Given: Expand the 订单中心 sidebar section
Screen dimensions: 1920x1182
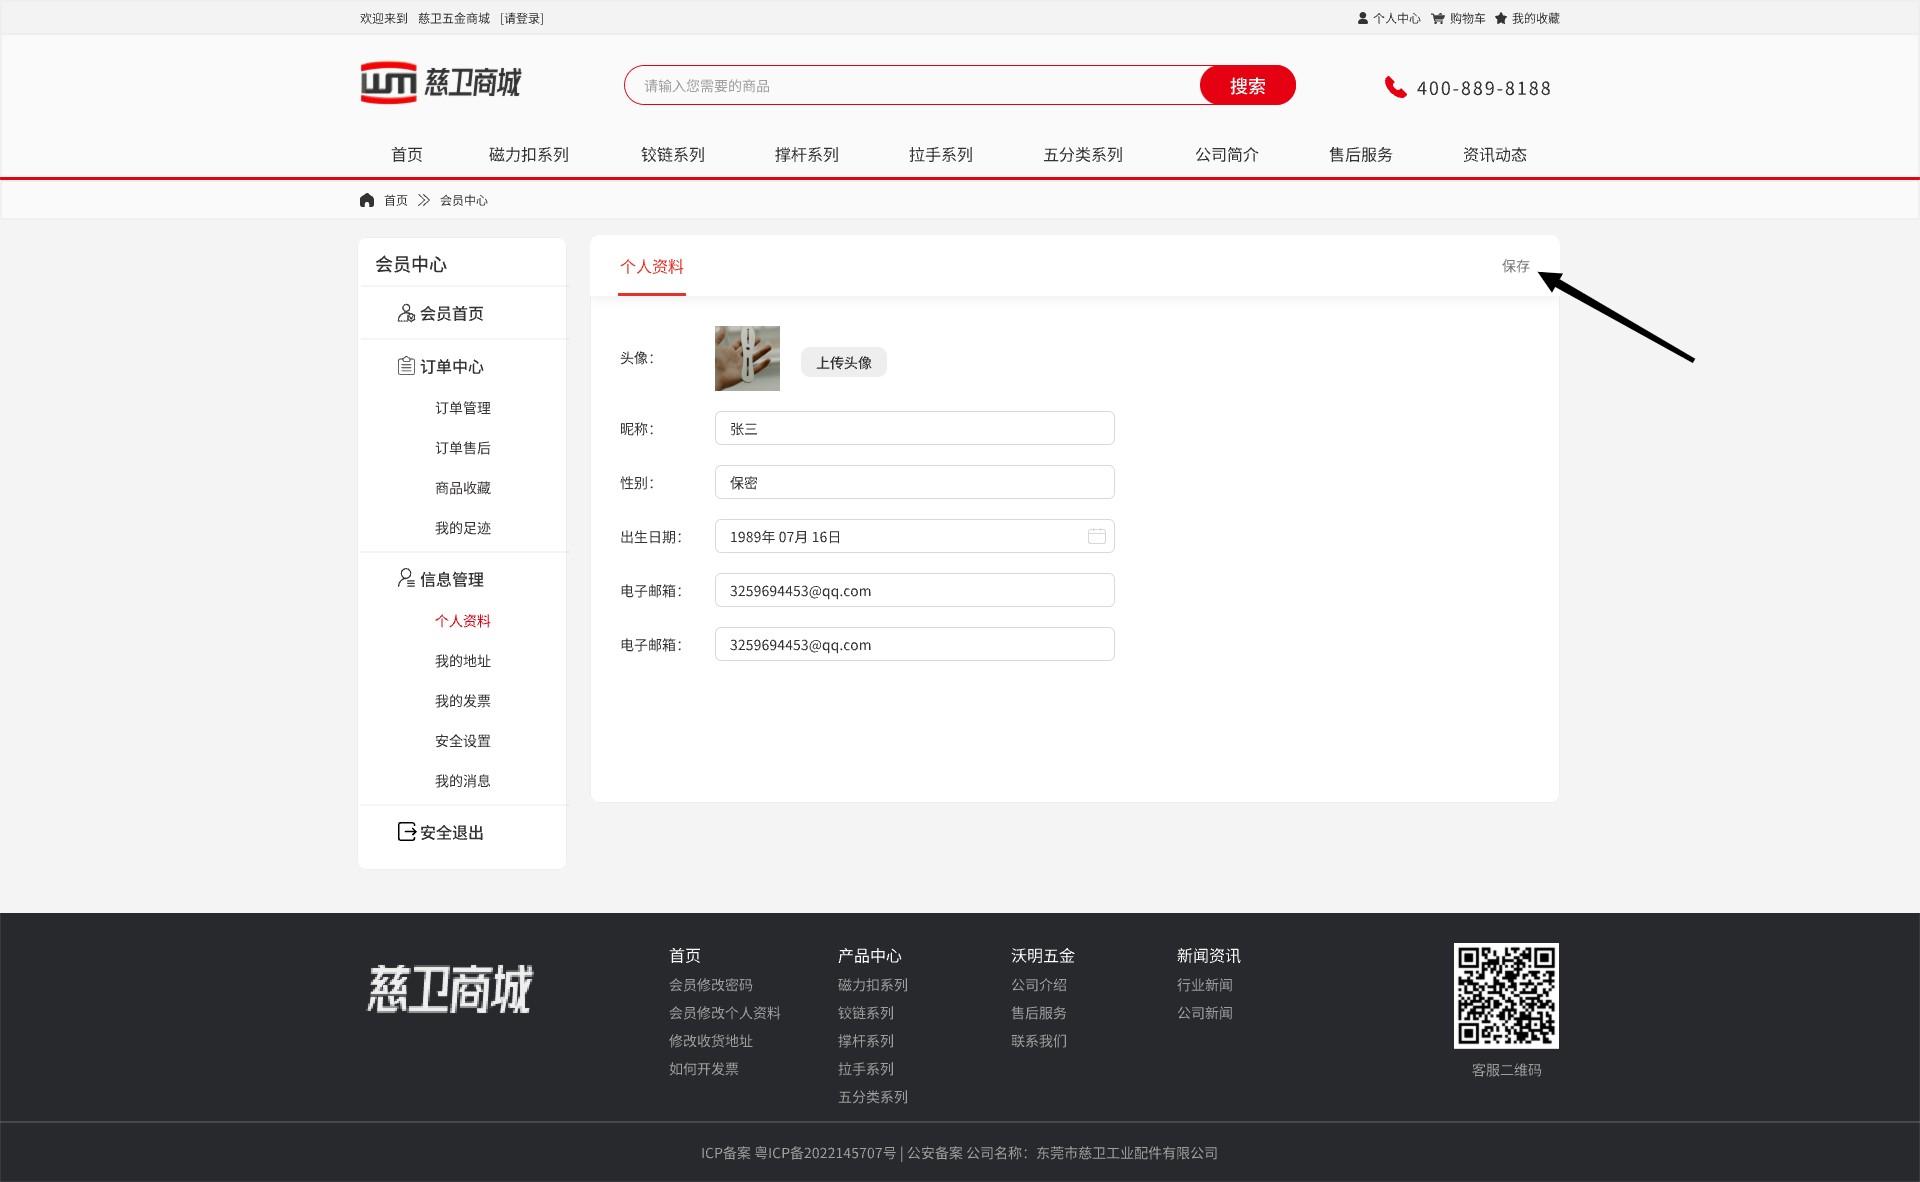Looking at the screenshot, I should pos(451,367).
